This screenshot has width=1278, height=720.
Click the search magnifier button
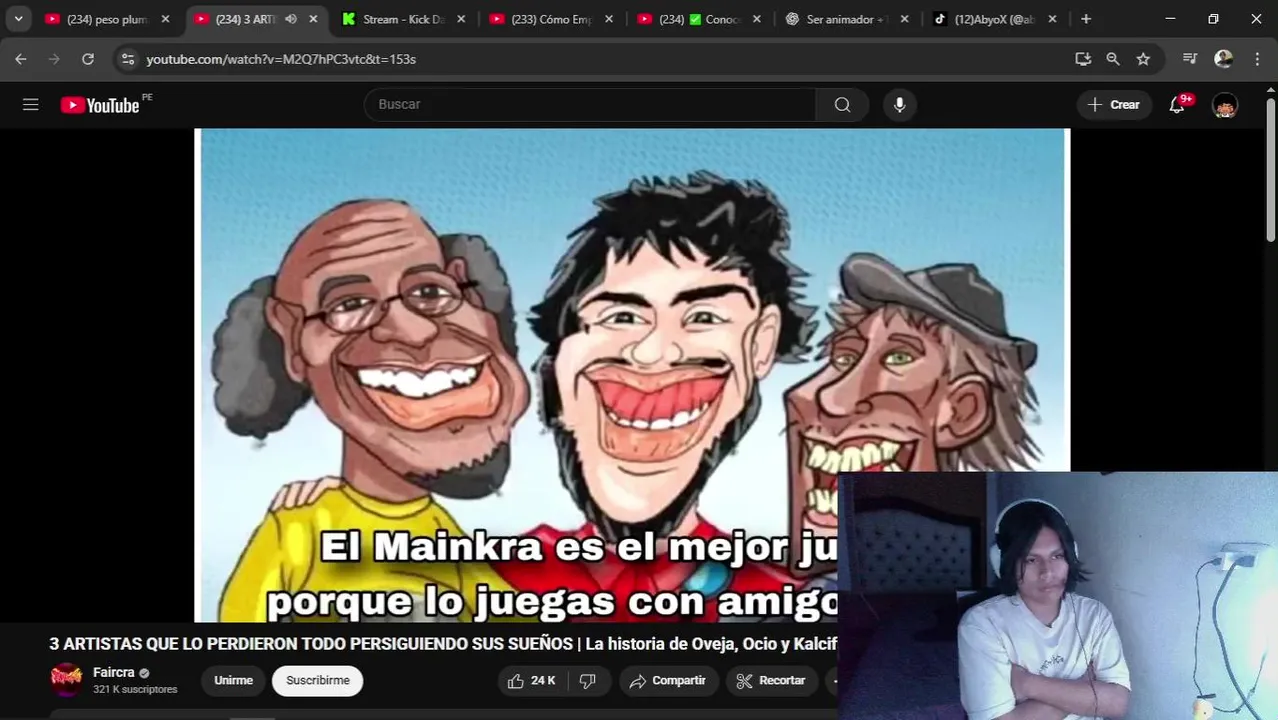point(842,104)
